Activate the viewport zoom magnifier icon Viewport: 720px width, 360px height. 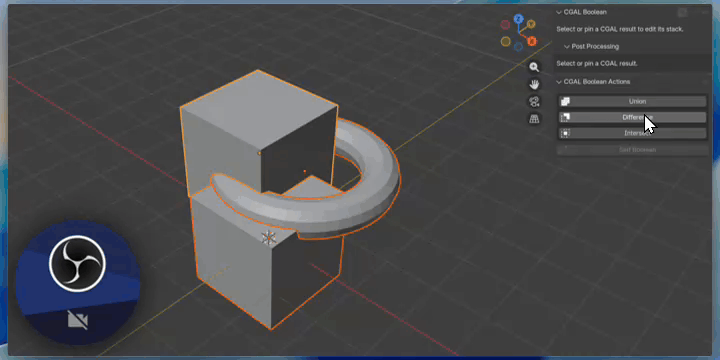[534, 67]
